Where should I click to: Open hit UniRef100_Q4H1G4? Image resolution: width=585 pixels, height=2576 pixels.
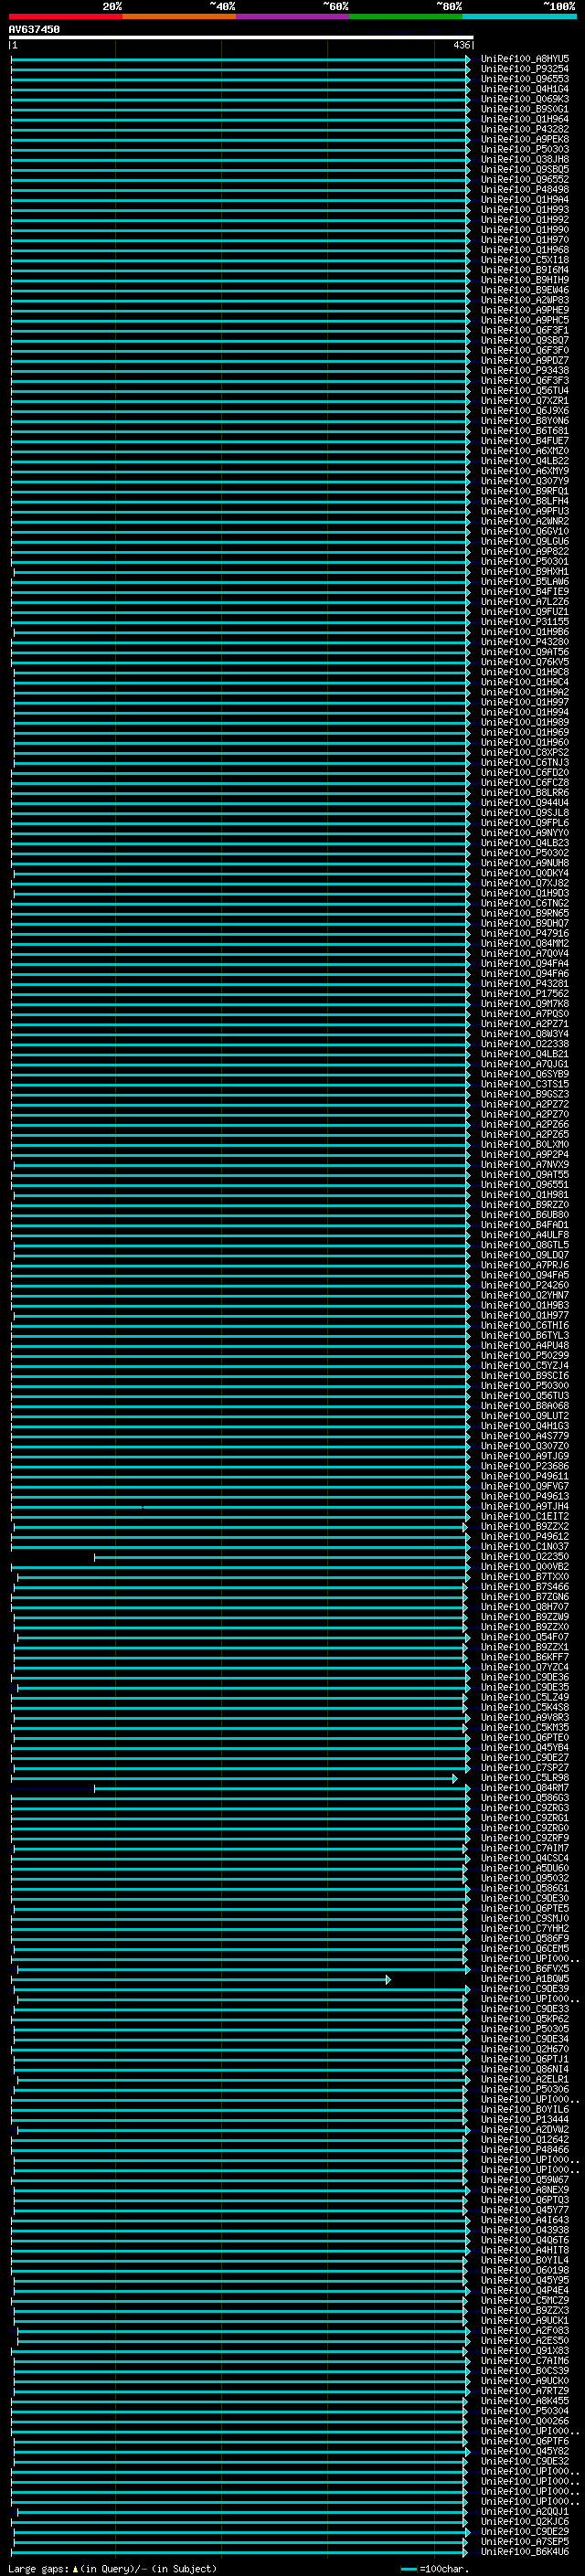point(525,89)
